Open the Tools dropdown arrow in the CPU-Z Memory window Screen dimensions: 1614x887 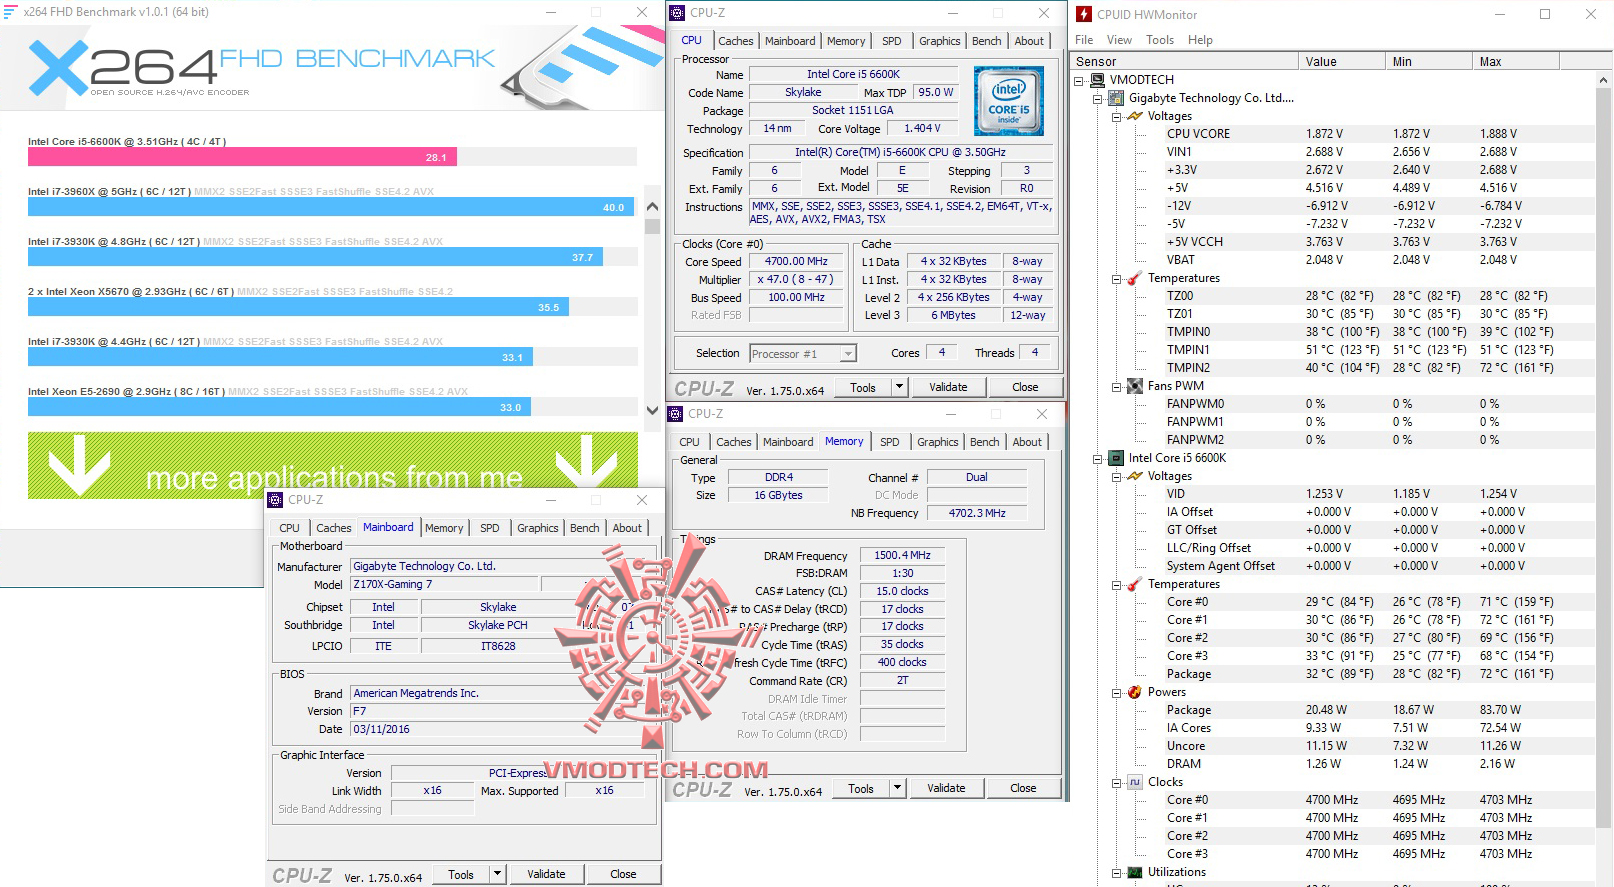(897, 788)
